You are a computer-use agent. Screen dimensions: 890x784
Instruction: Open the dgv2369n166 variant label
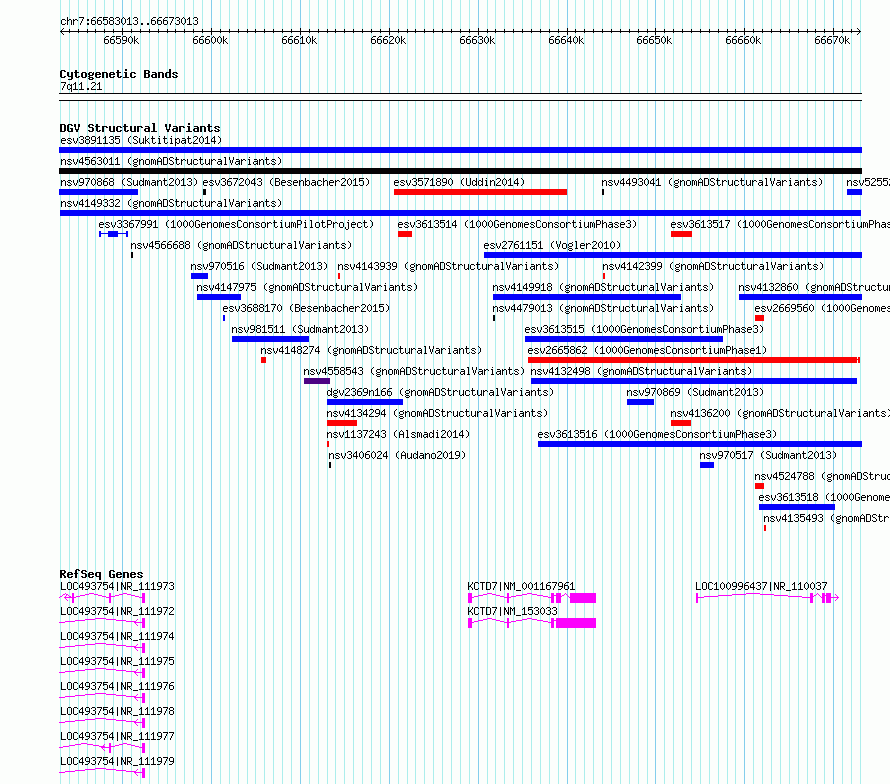[x=440, y=392]
